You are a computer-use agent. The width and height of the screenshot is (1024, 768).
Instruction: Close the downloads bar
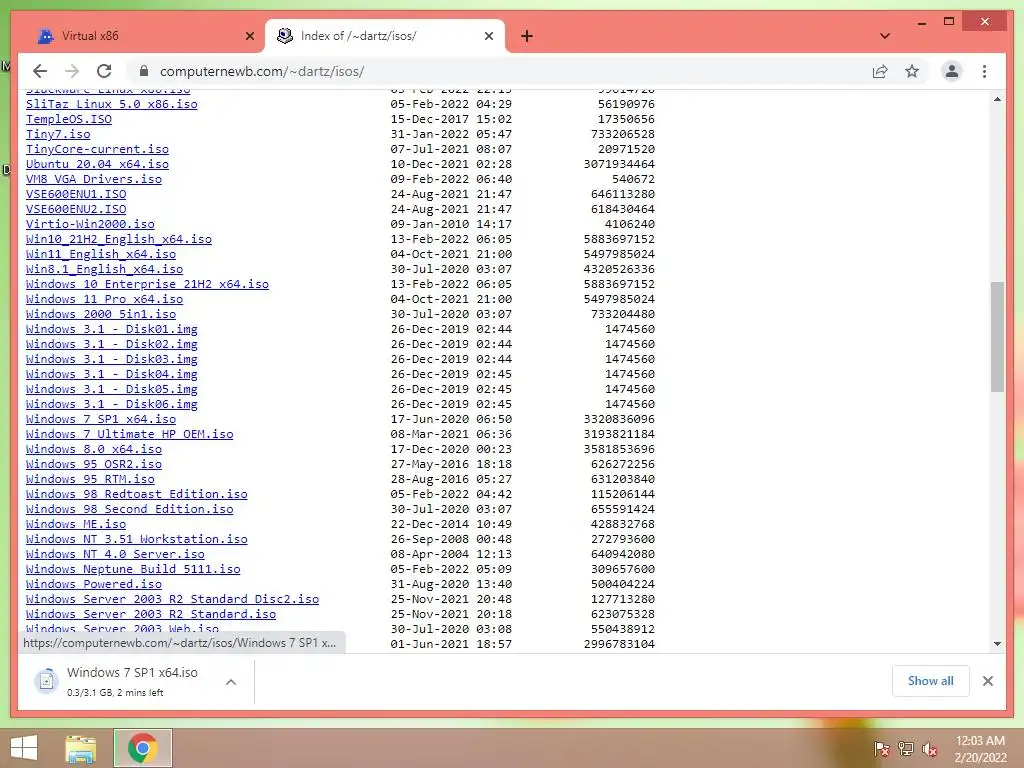pyautogui.click(x=987, y=681)
